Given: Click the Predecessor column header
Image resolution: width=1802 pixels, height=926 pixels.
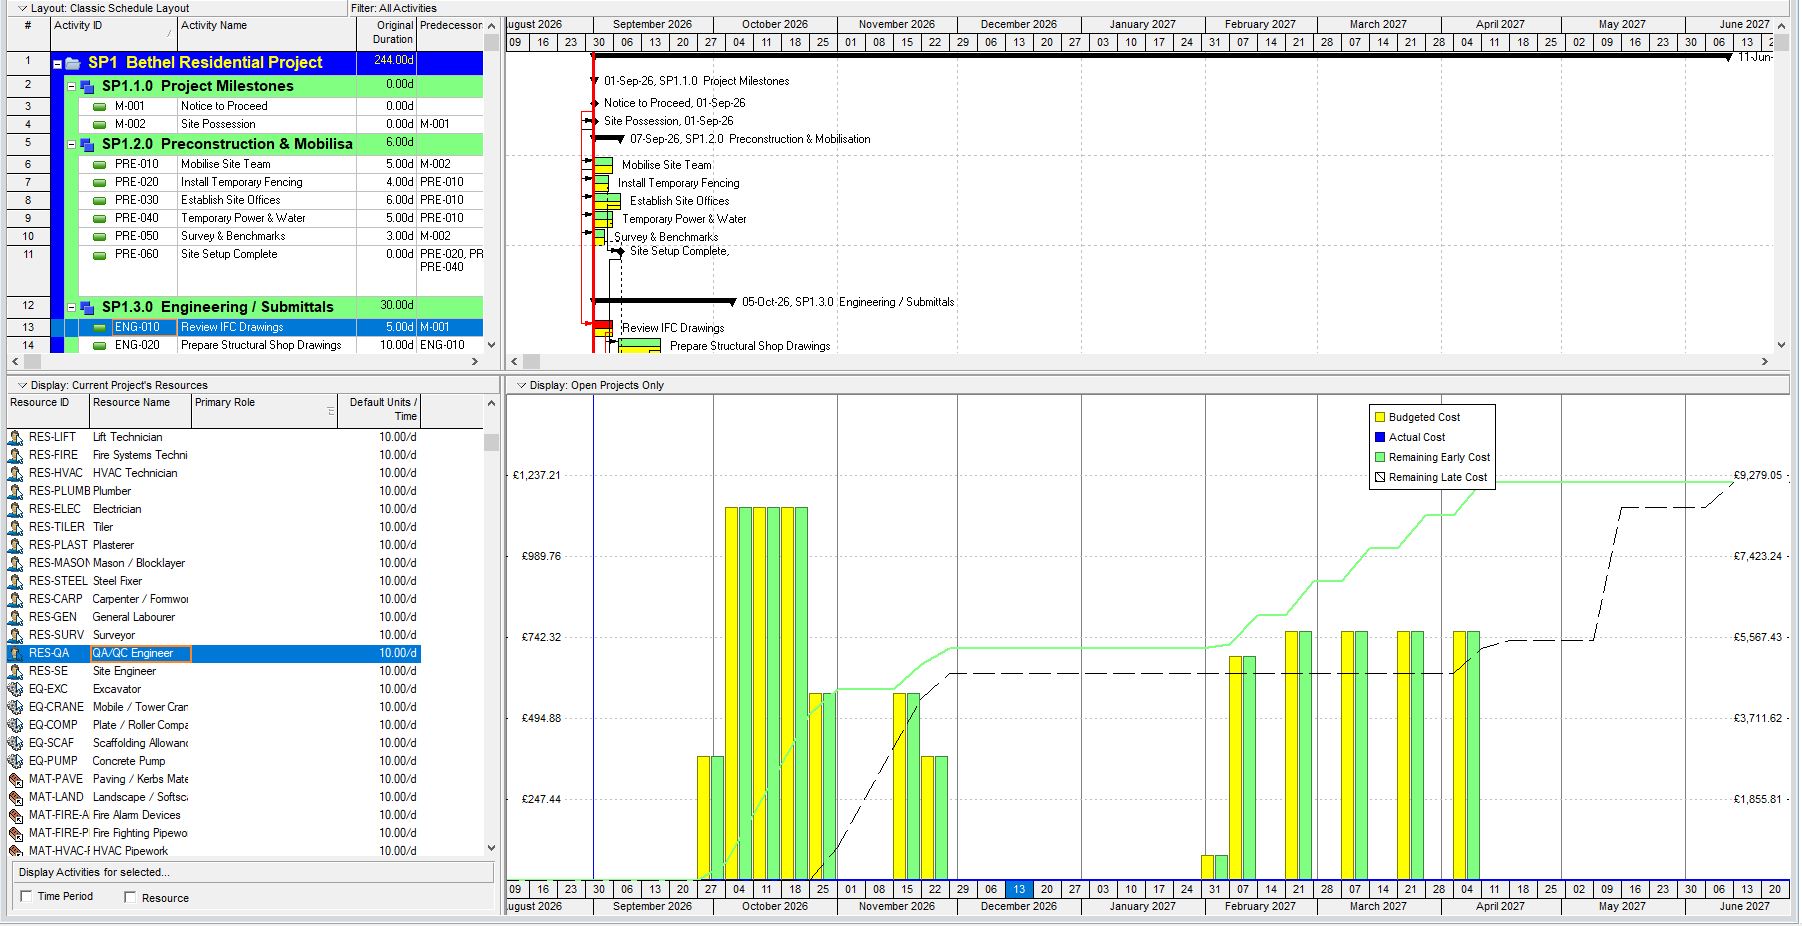Looking at the screenshot, I should pyautogui.click(x=450, y=33).
